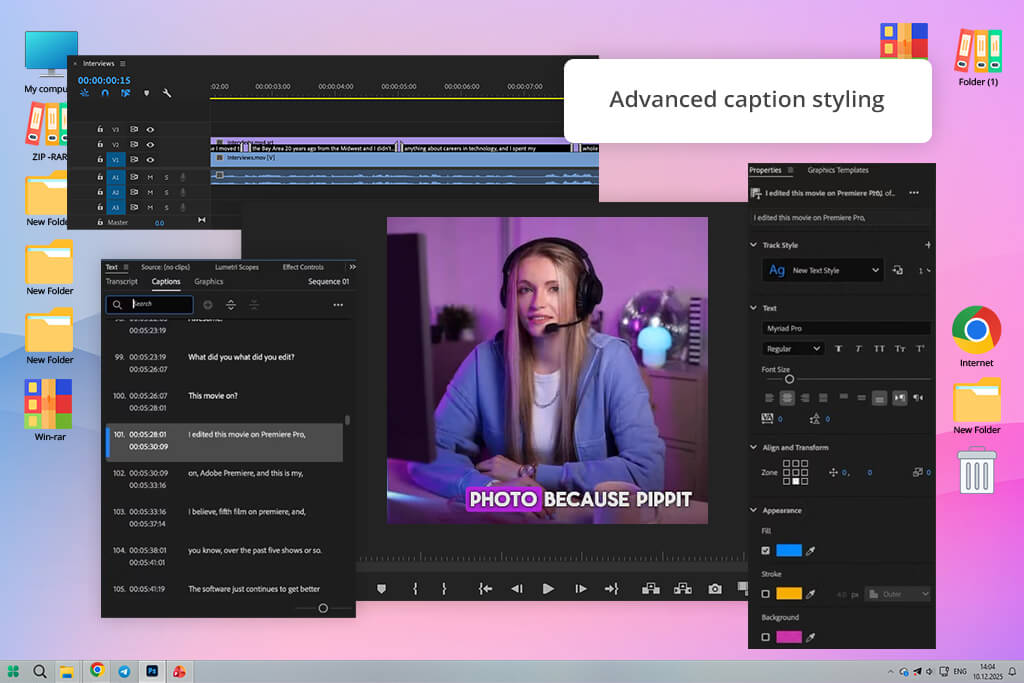Collapse Align and Transform section
Image resolution: width=1024 pixels, height=683 pixels.
coord(754,447)
